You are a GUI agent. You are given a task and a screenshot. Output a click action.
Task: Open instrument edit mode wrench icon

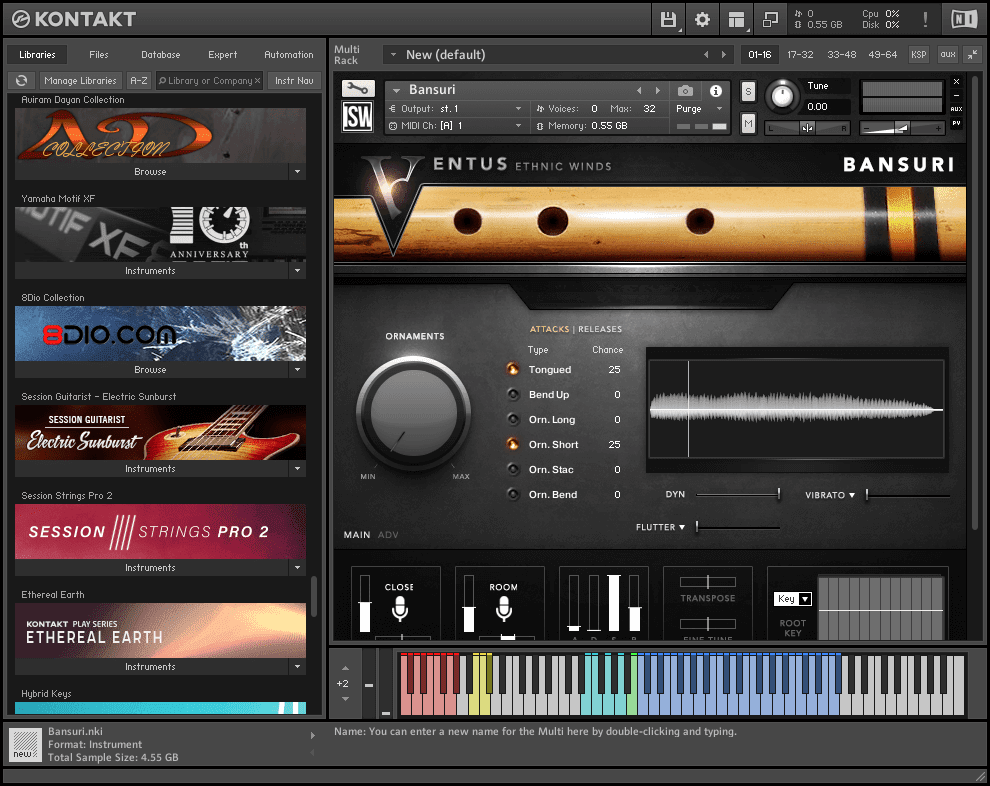358,89
